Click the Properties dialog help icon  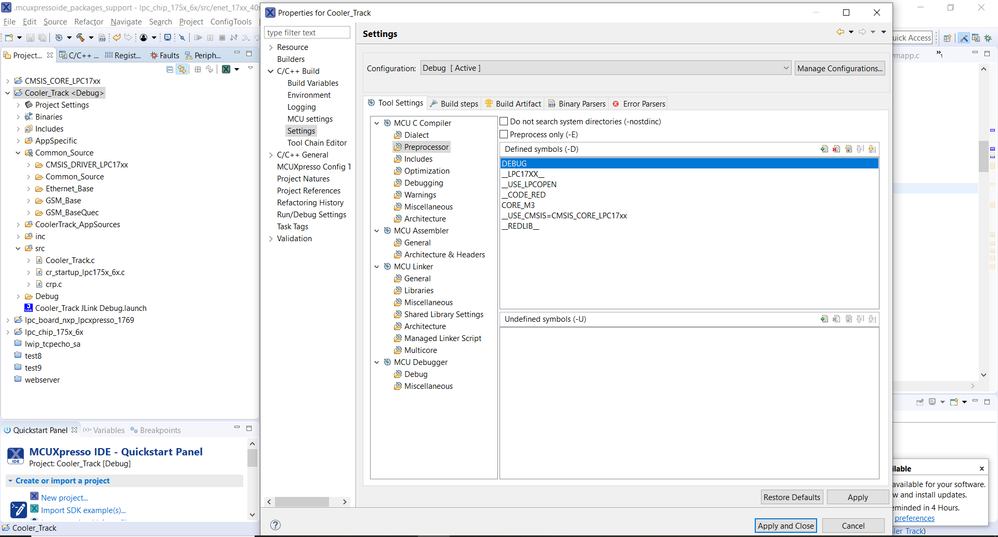(275, 525)
